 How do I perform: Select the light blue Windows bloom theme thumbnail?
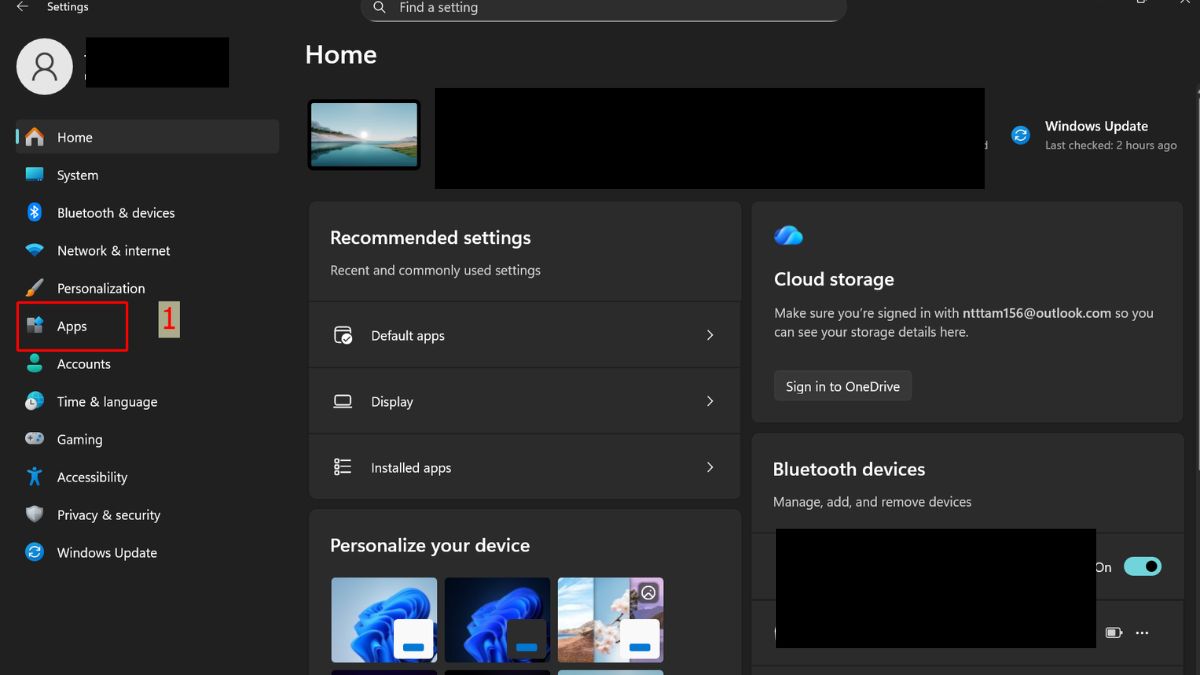384,620
